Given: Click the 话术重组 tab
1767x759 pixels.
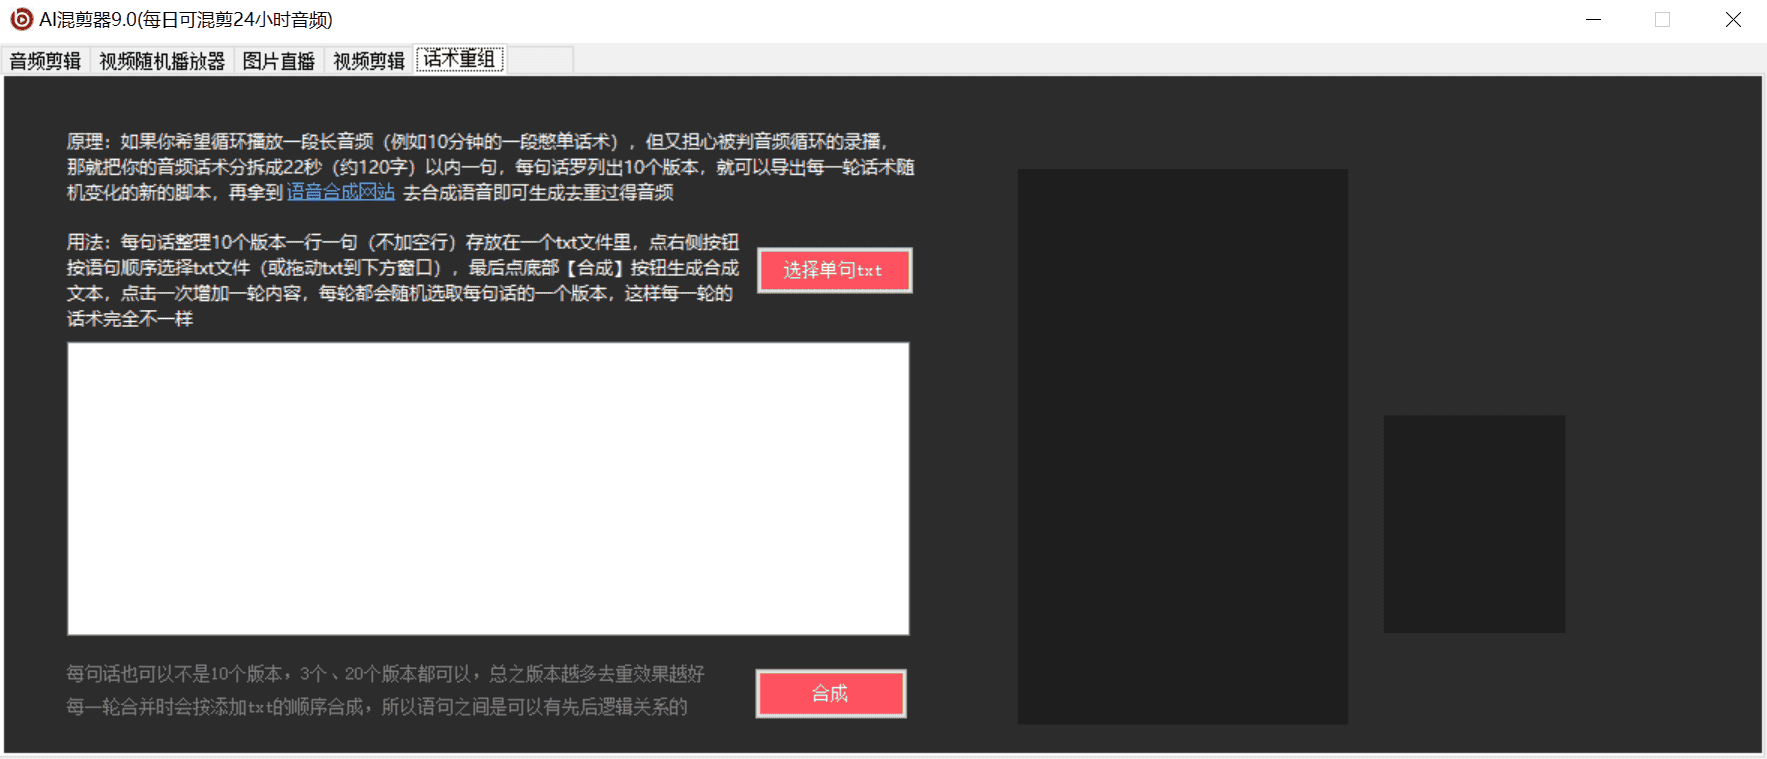Looking at the screenshot, I should coord(460,60).
